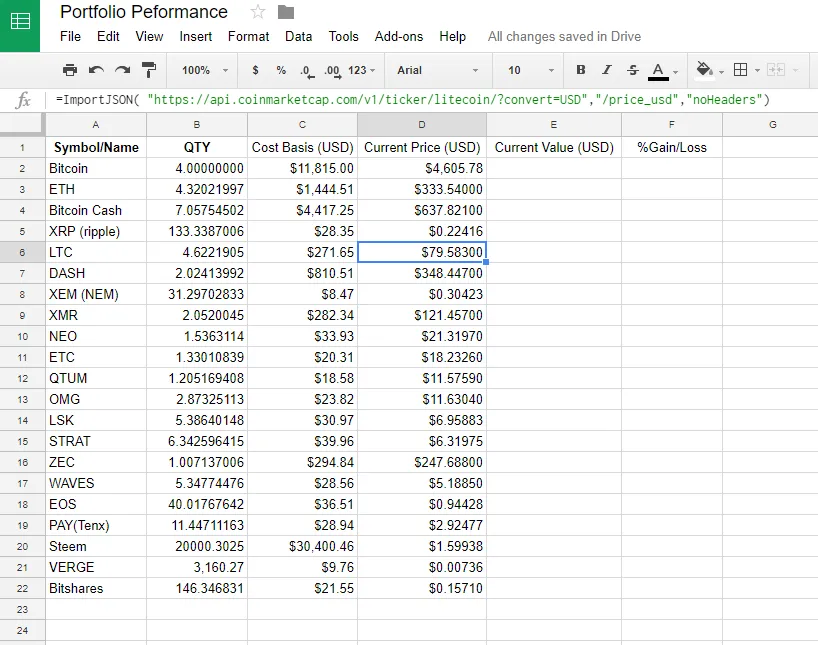Select the 'WAVES' cell
This screenshot has width=818, height=645.
click(x=96, y=483)
